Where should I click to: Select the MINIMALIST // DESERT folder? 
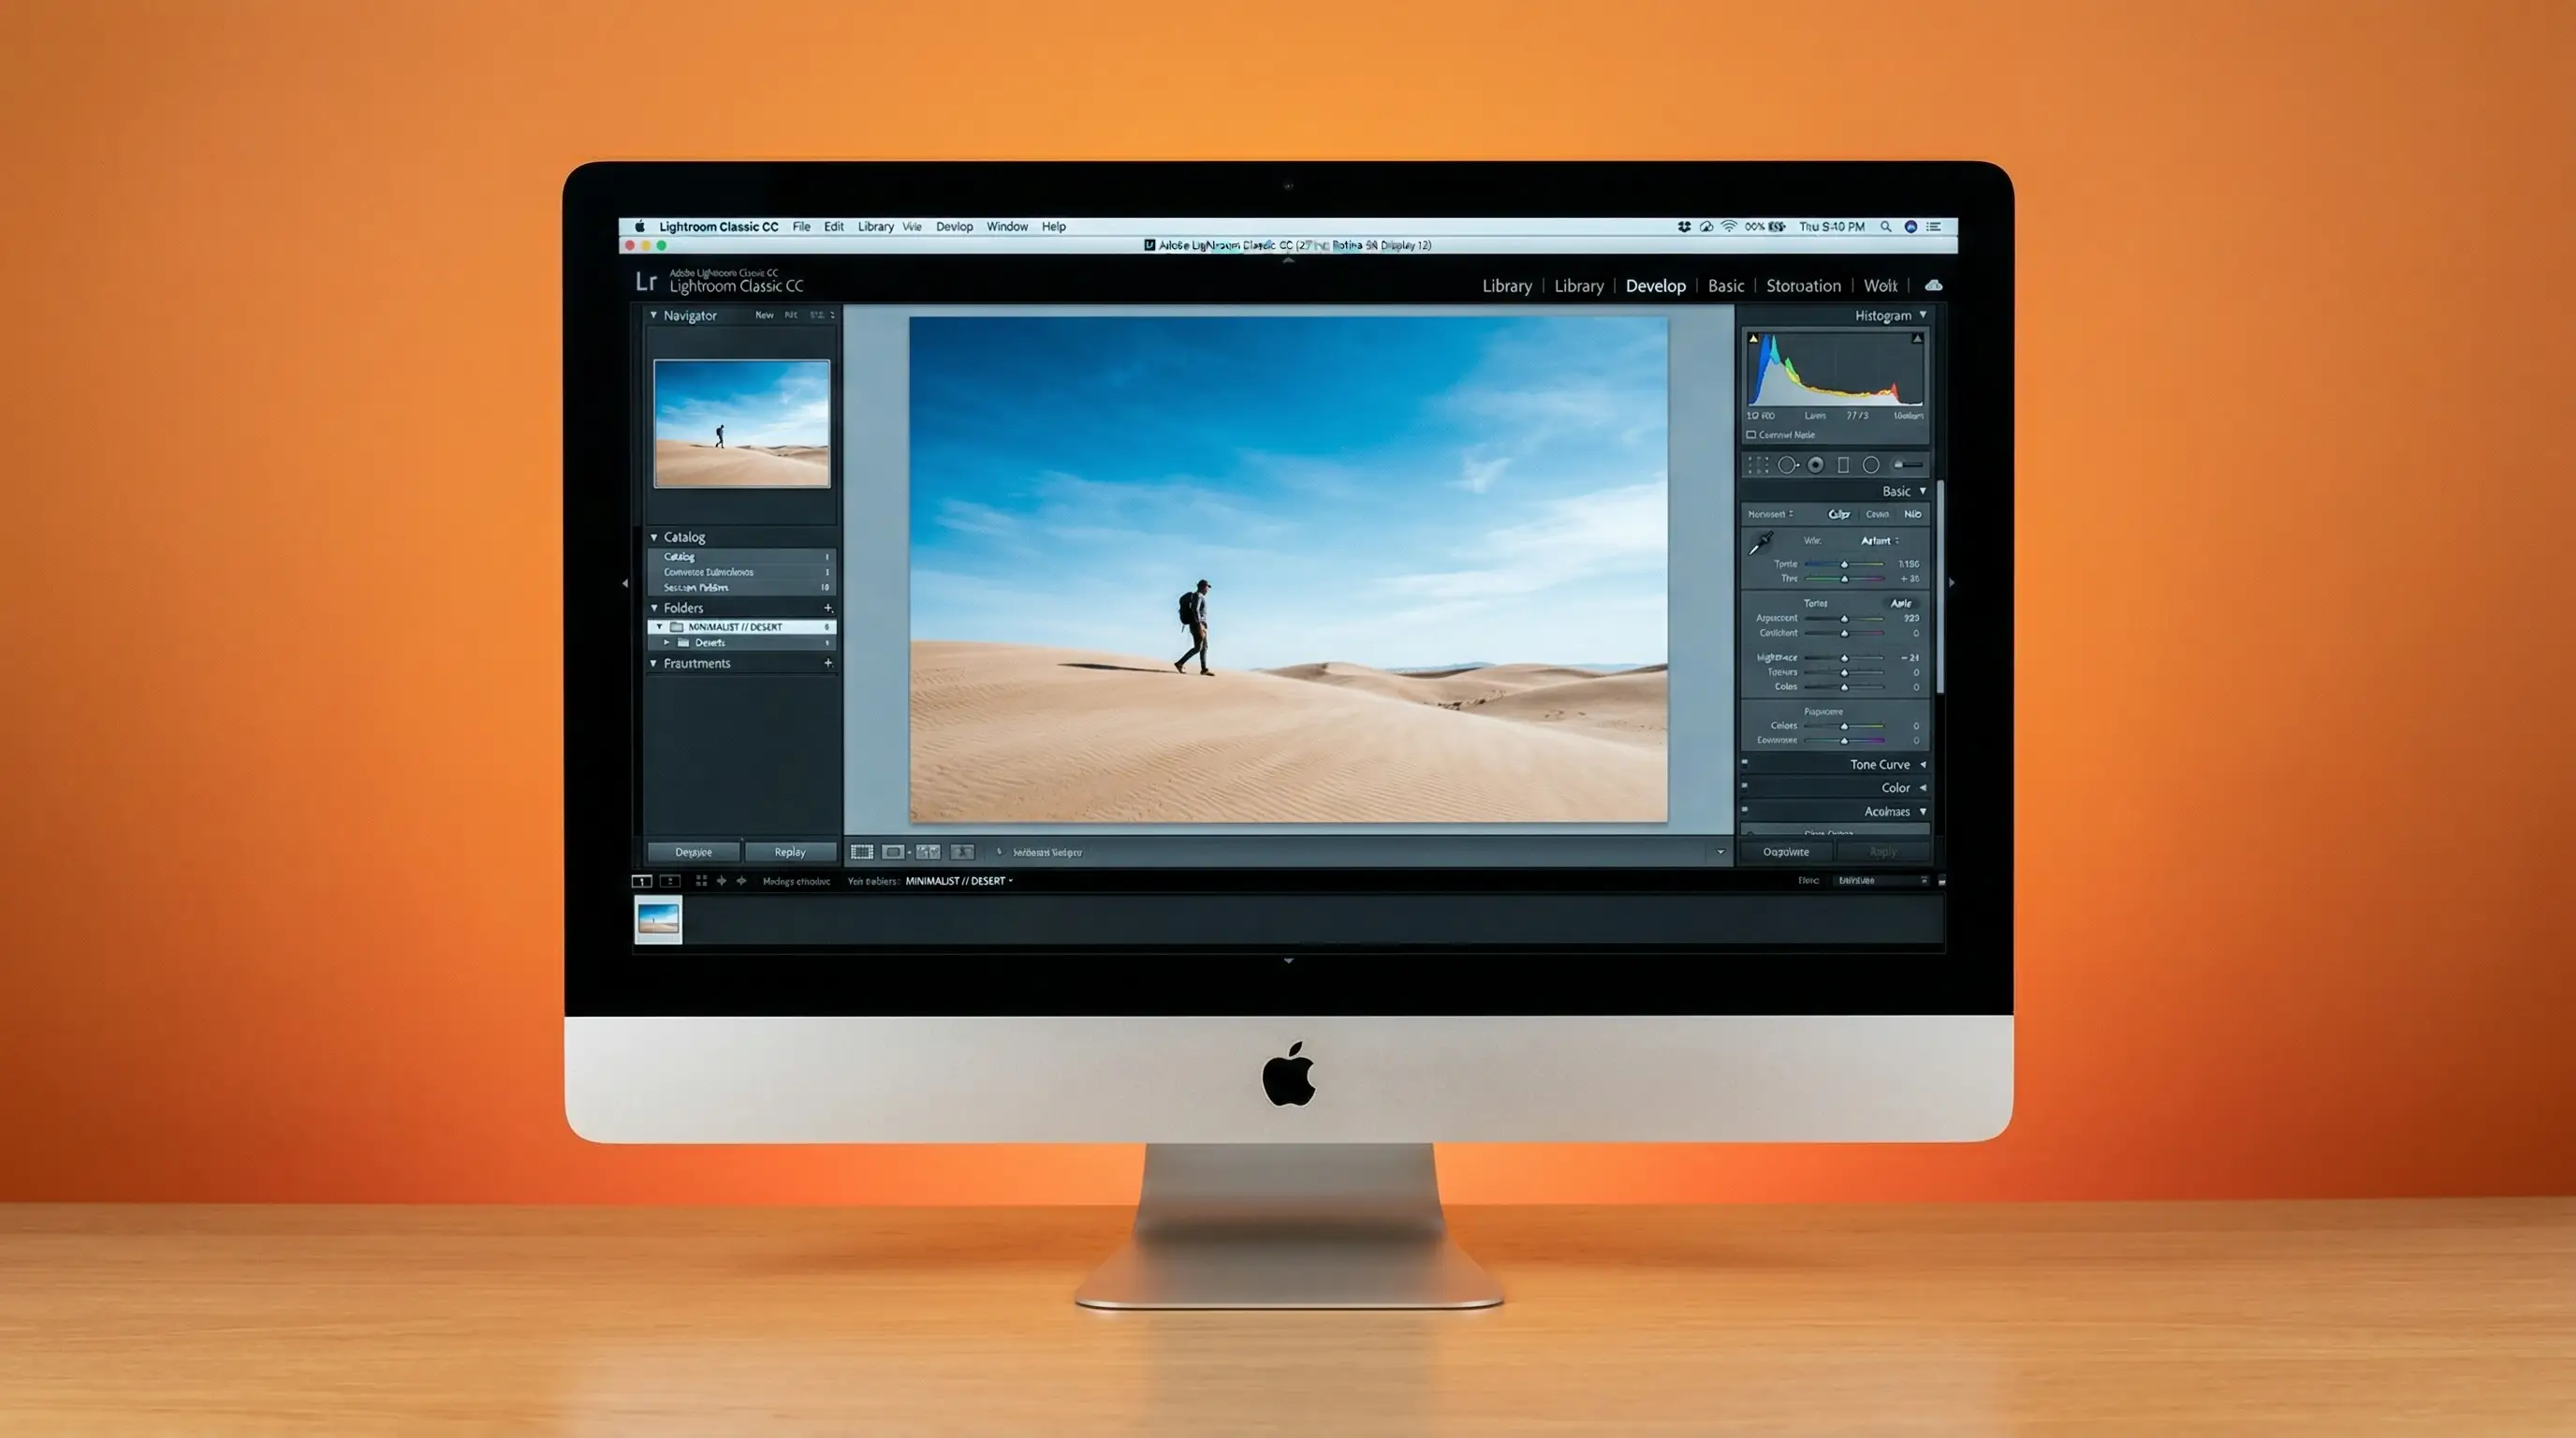[735, 627]
